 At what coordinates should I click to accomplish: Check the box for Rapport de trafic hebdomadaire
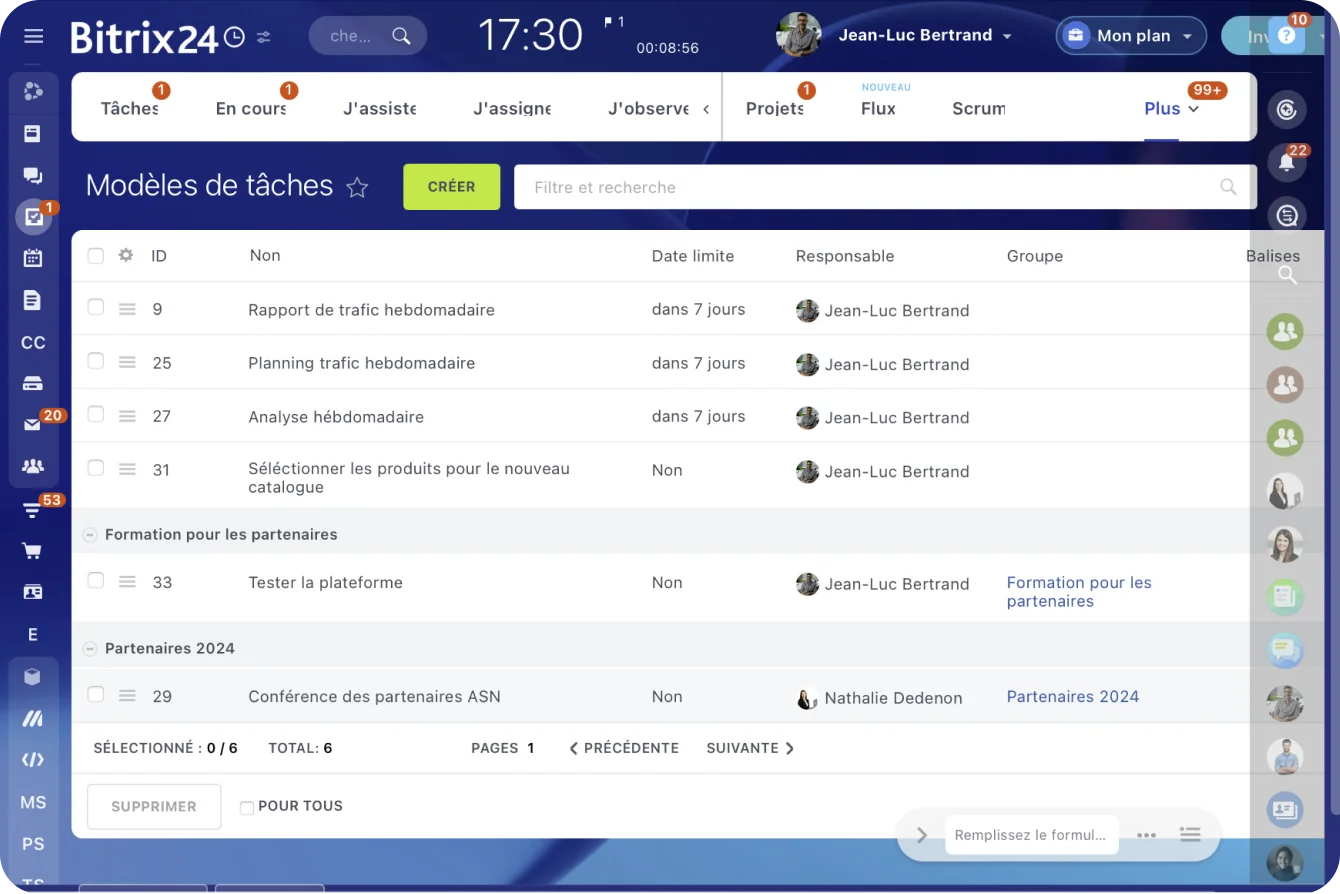pos(95,307)
